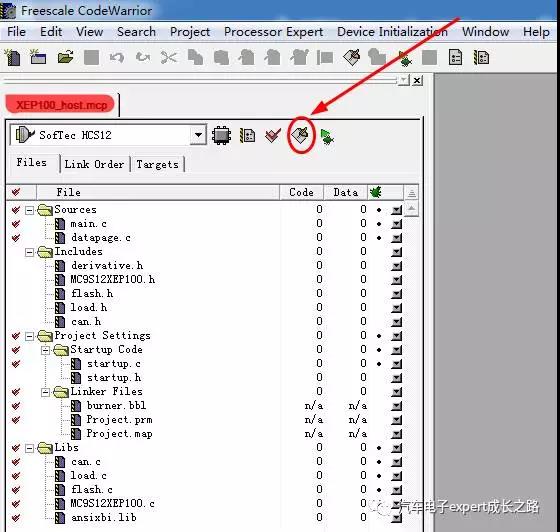Screen dimensions: 560x532
Task: Click the main.c file icon
Action: point(60,224)
